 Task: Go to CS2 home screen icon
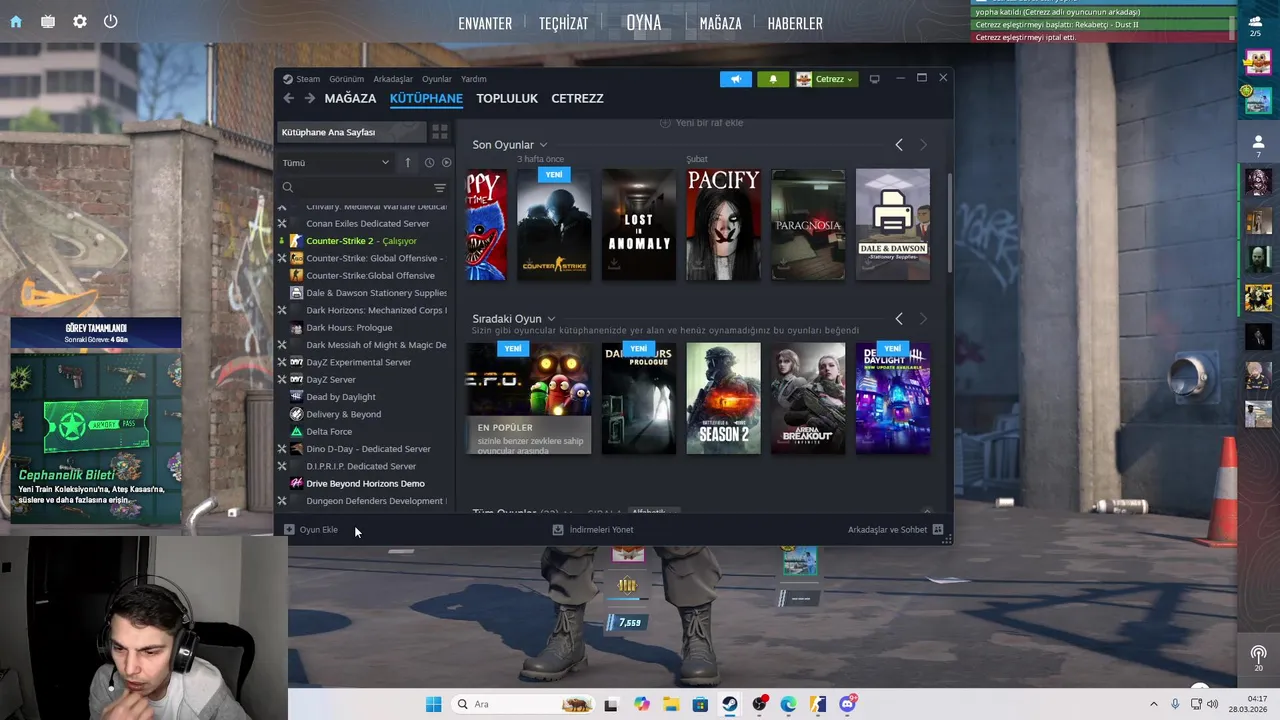point(16,21)
